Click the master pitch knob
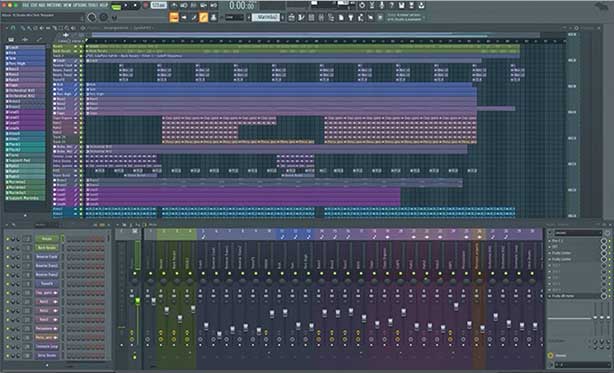 tap(104, 17)
